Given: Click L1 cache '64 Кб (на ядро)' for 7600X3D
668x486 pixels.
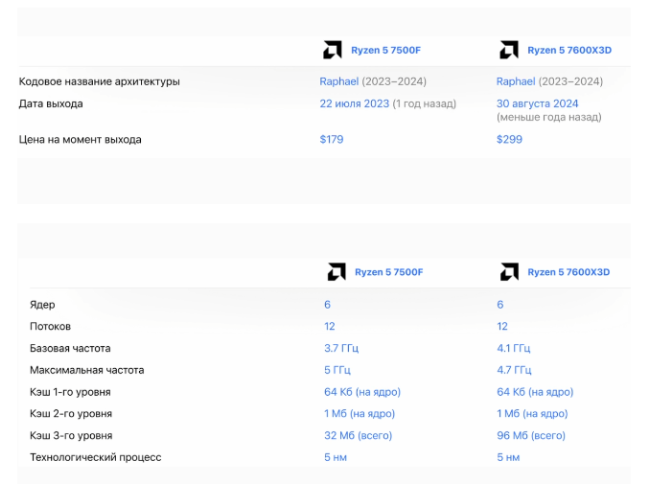Looking at the screenshot, I should tap(535, 392).
